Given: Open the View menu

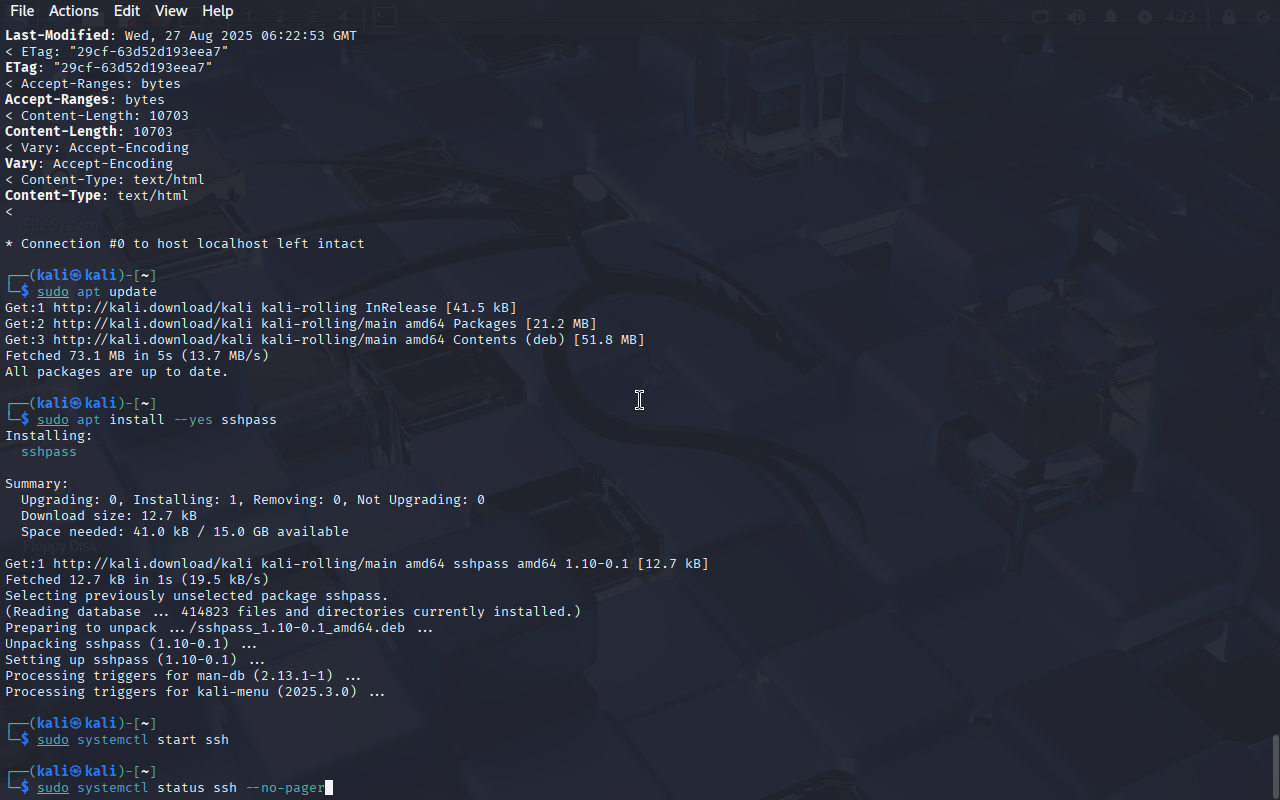Looking at the screenshot, I should (171, 11).
